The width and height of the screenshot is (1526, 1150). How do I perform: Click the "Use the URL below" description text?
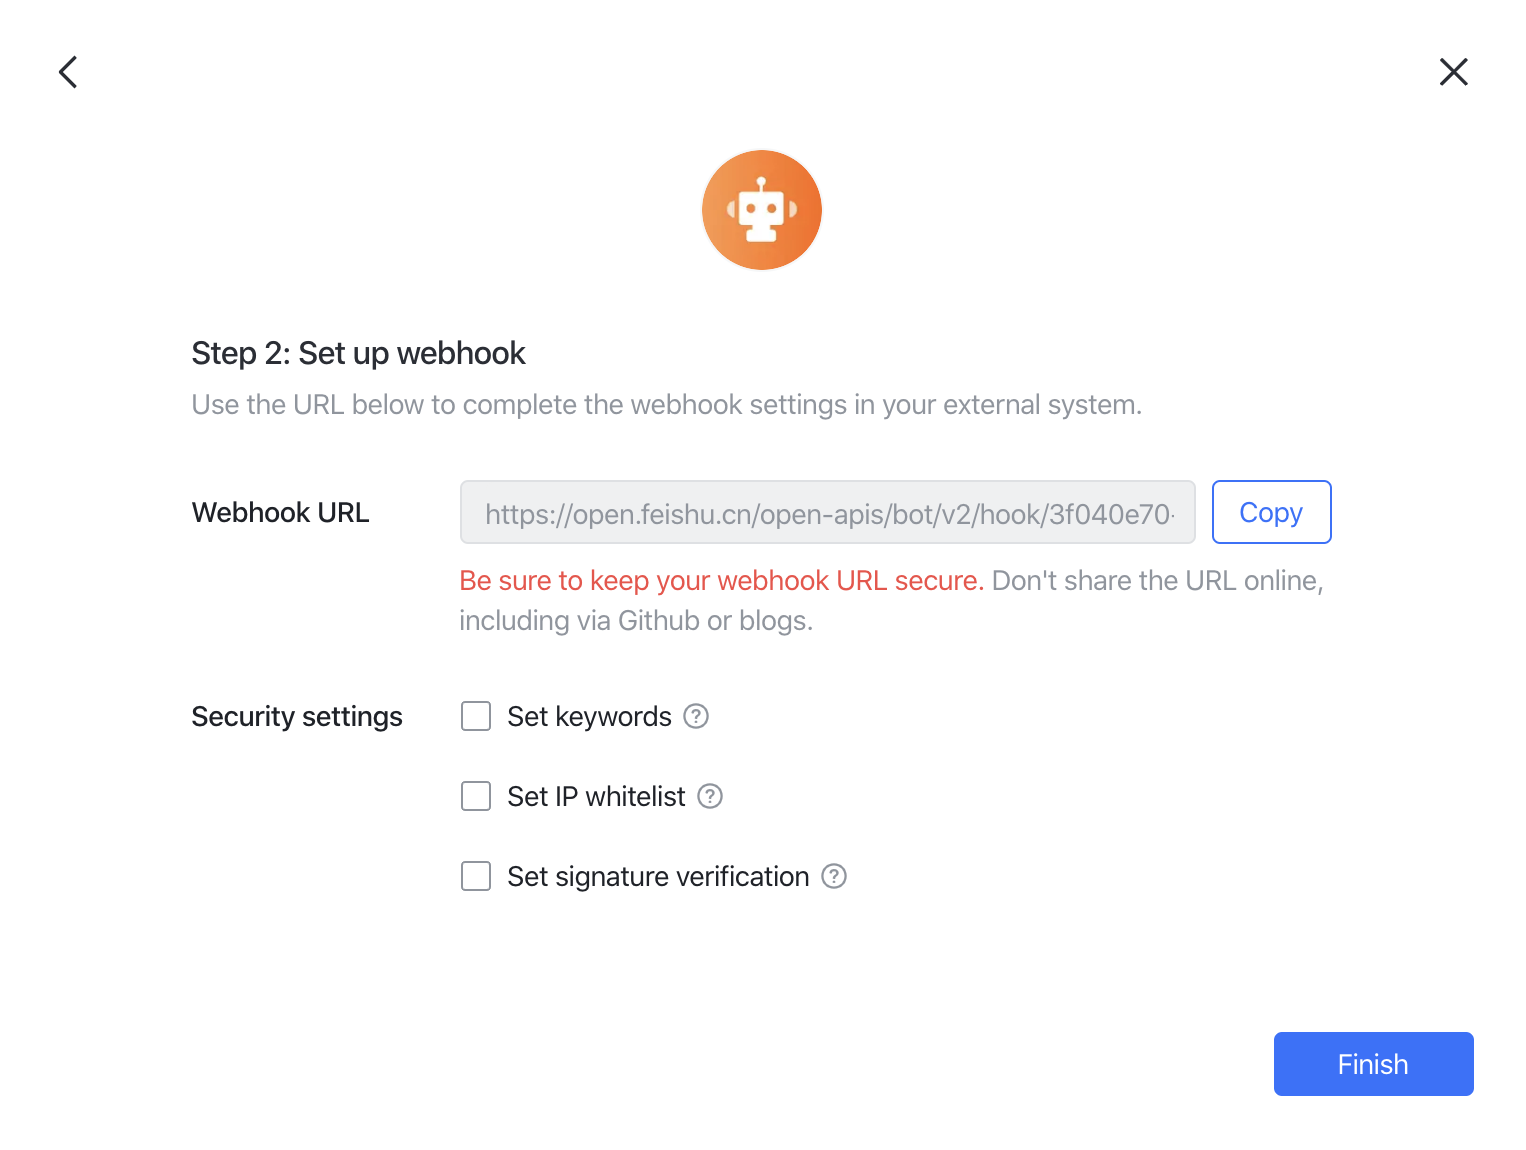[x=666, y=404]
